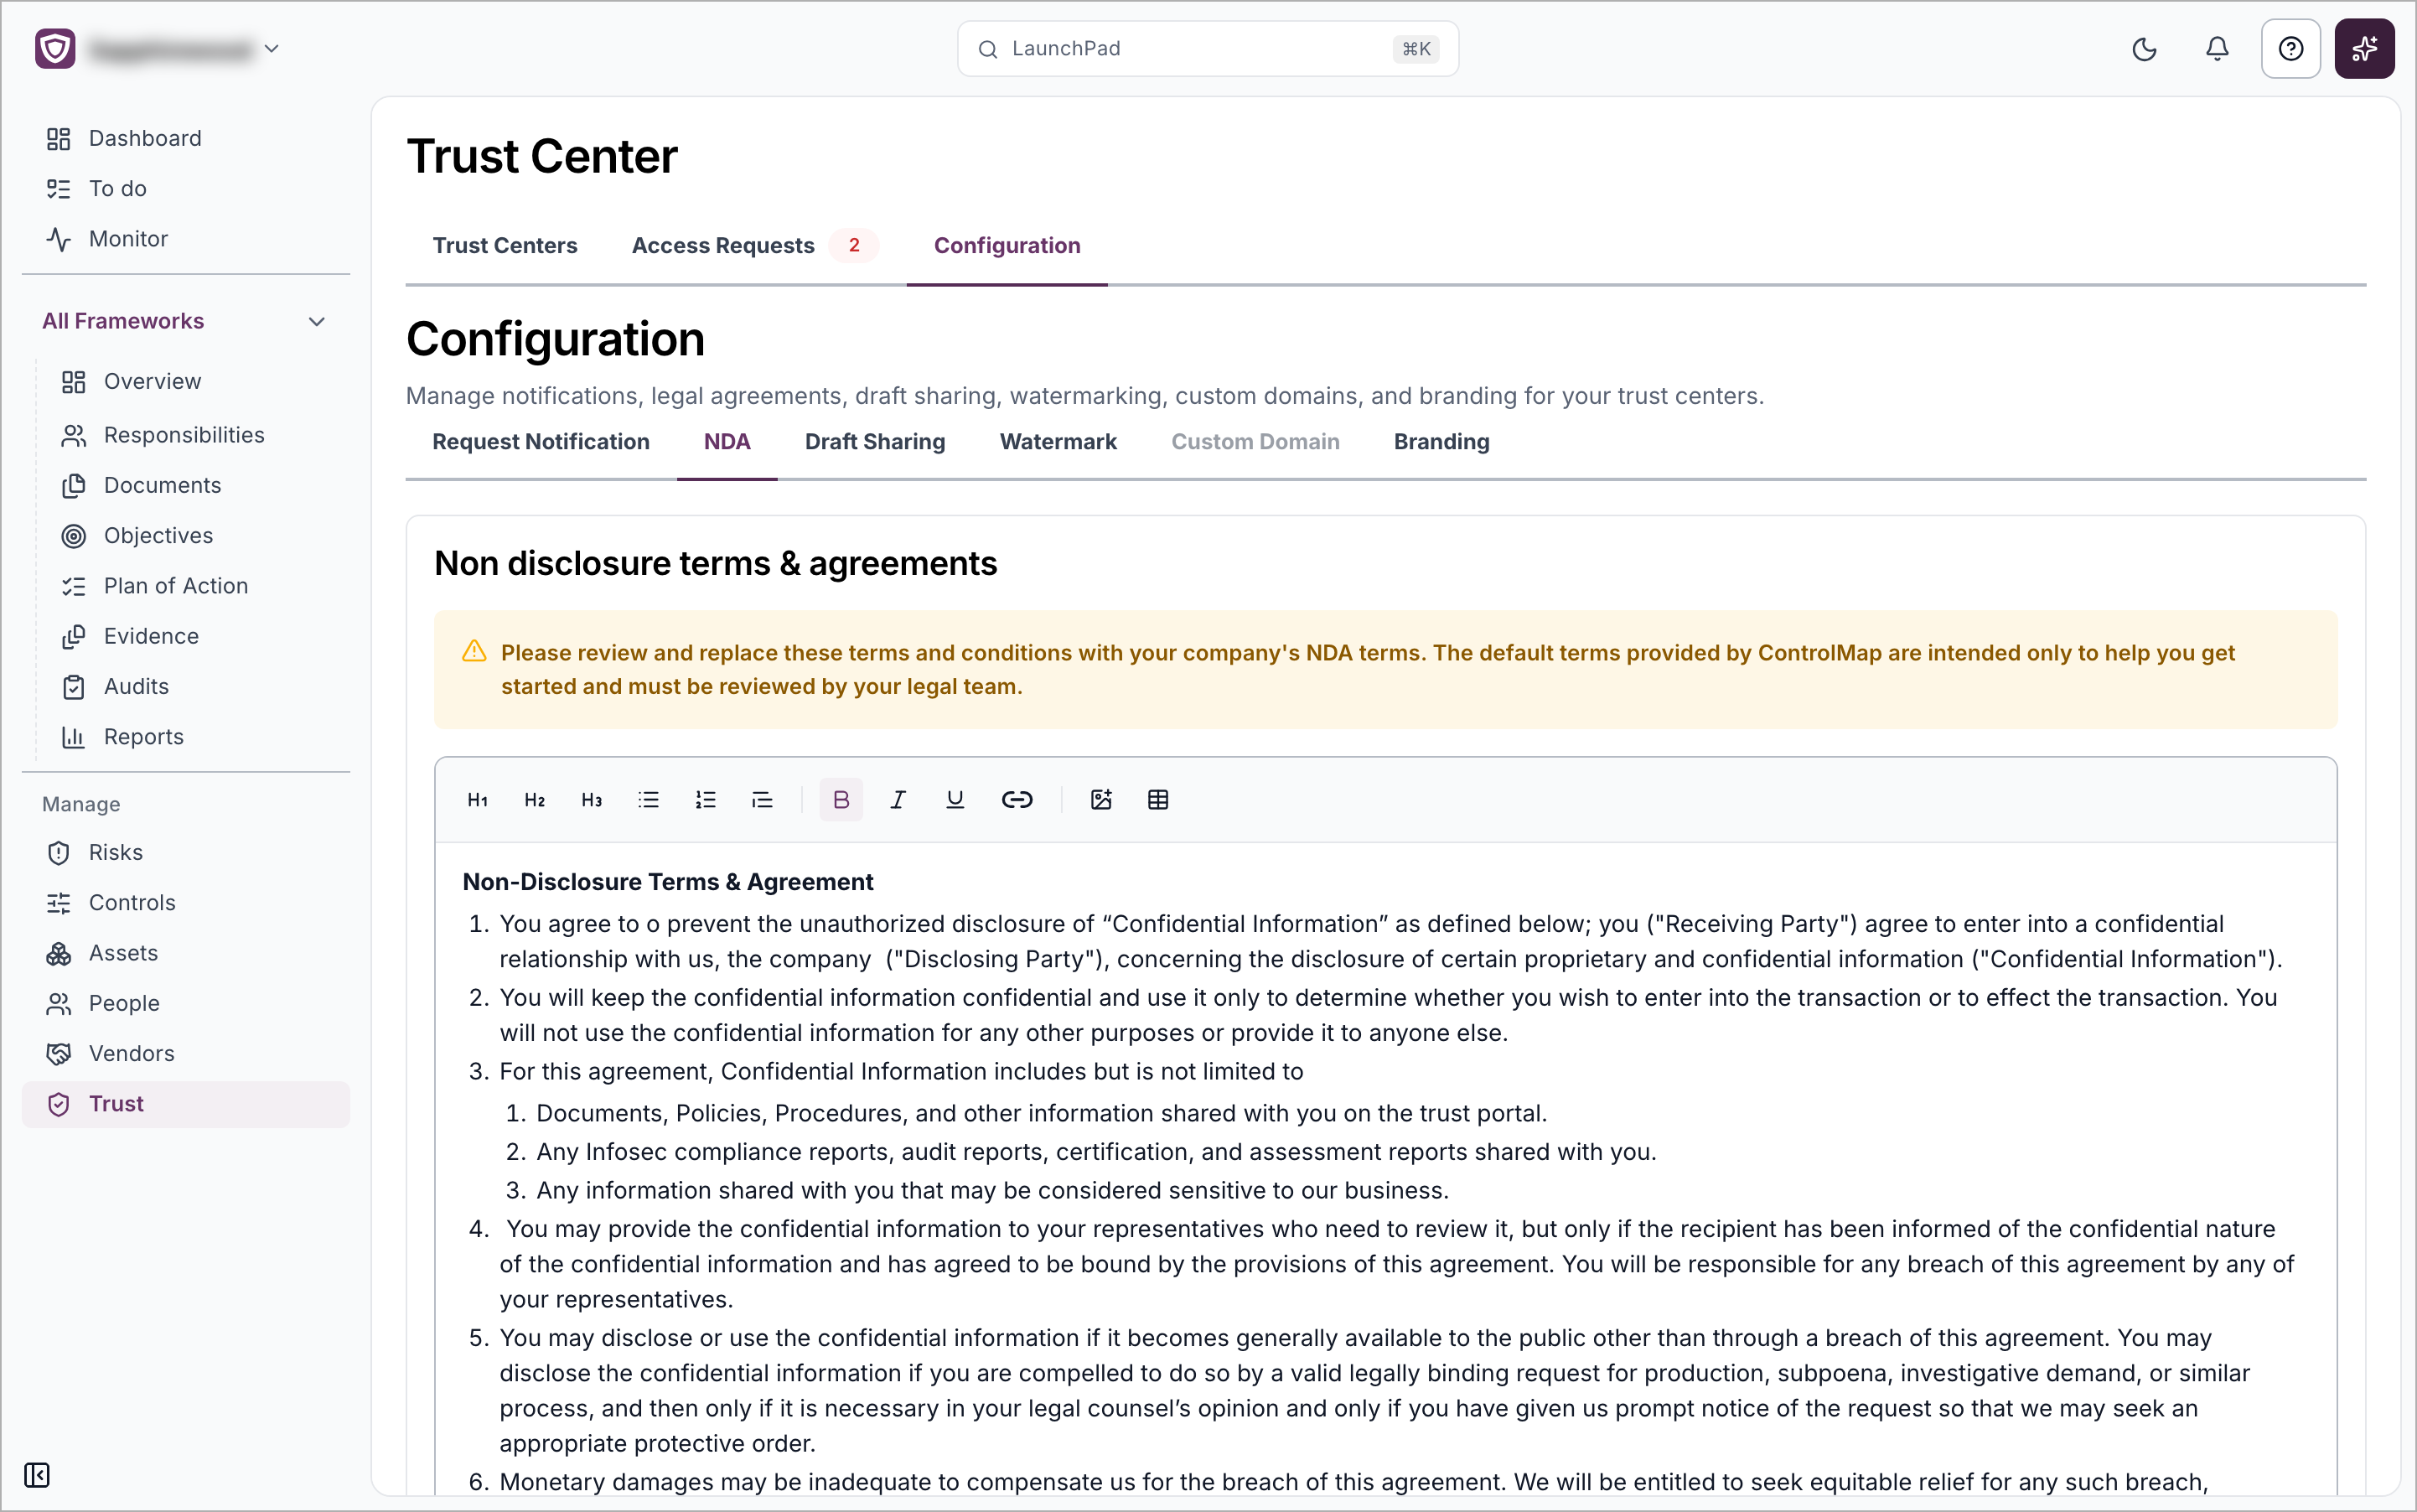Image resolution: width=2417 pixels, height=1512 pixels.
Task: Open the AI assistant sparkle button
Action: point(2364,49)
